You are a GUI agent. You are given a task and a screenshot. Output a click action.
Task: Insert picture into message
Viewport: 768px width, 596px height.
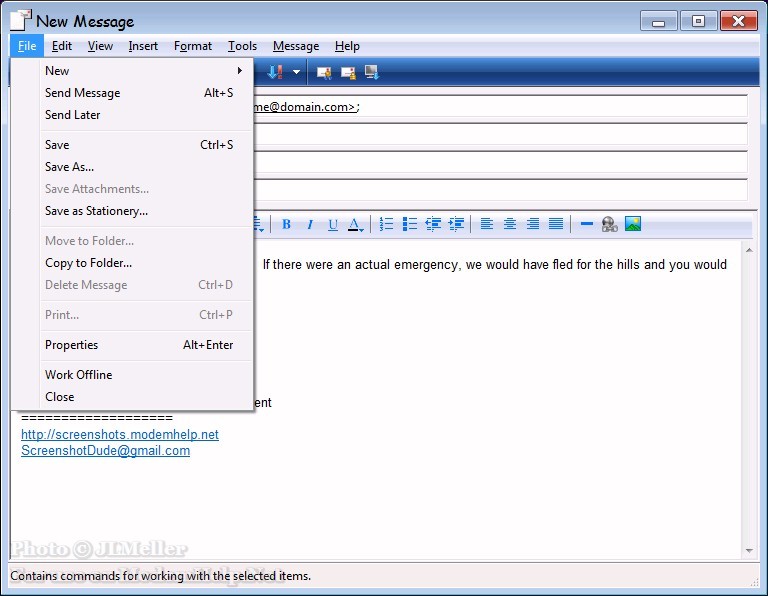click(x=633, y=224)
